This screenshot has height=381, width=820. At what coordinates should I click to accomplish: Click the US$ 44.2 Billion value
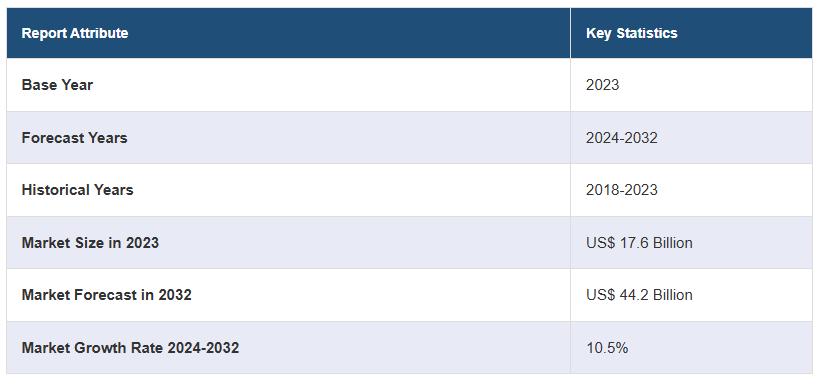coord(639,295)
